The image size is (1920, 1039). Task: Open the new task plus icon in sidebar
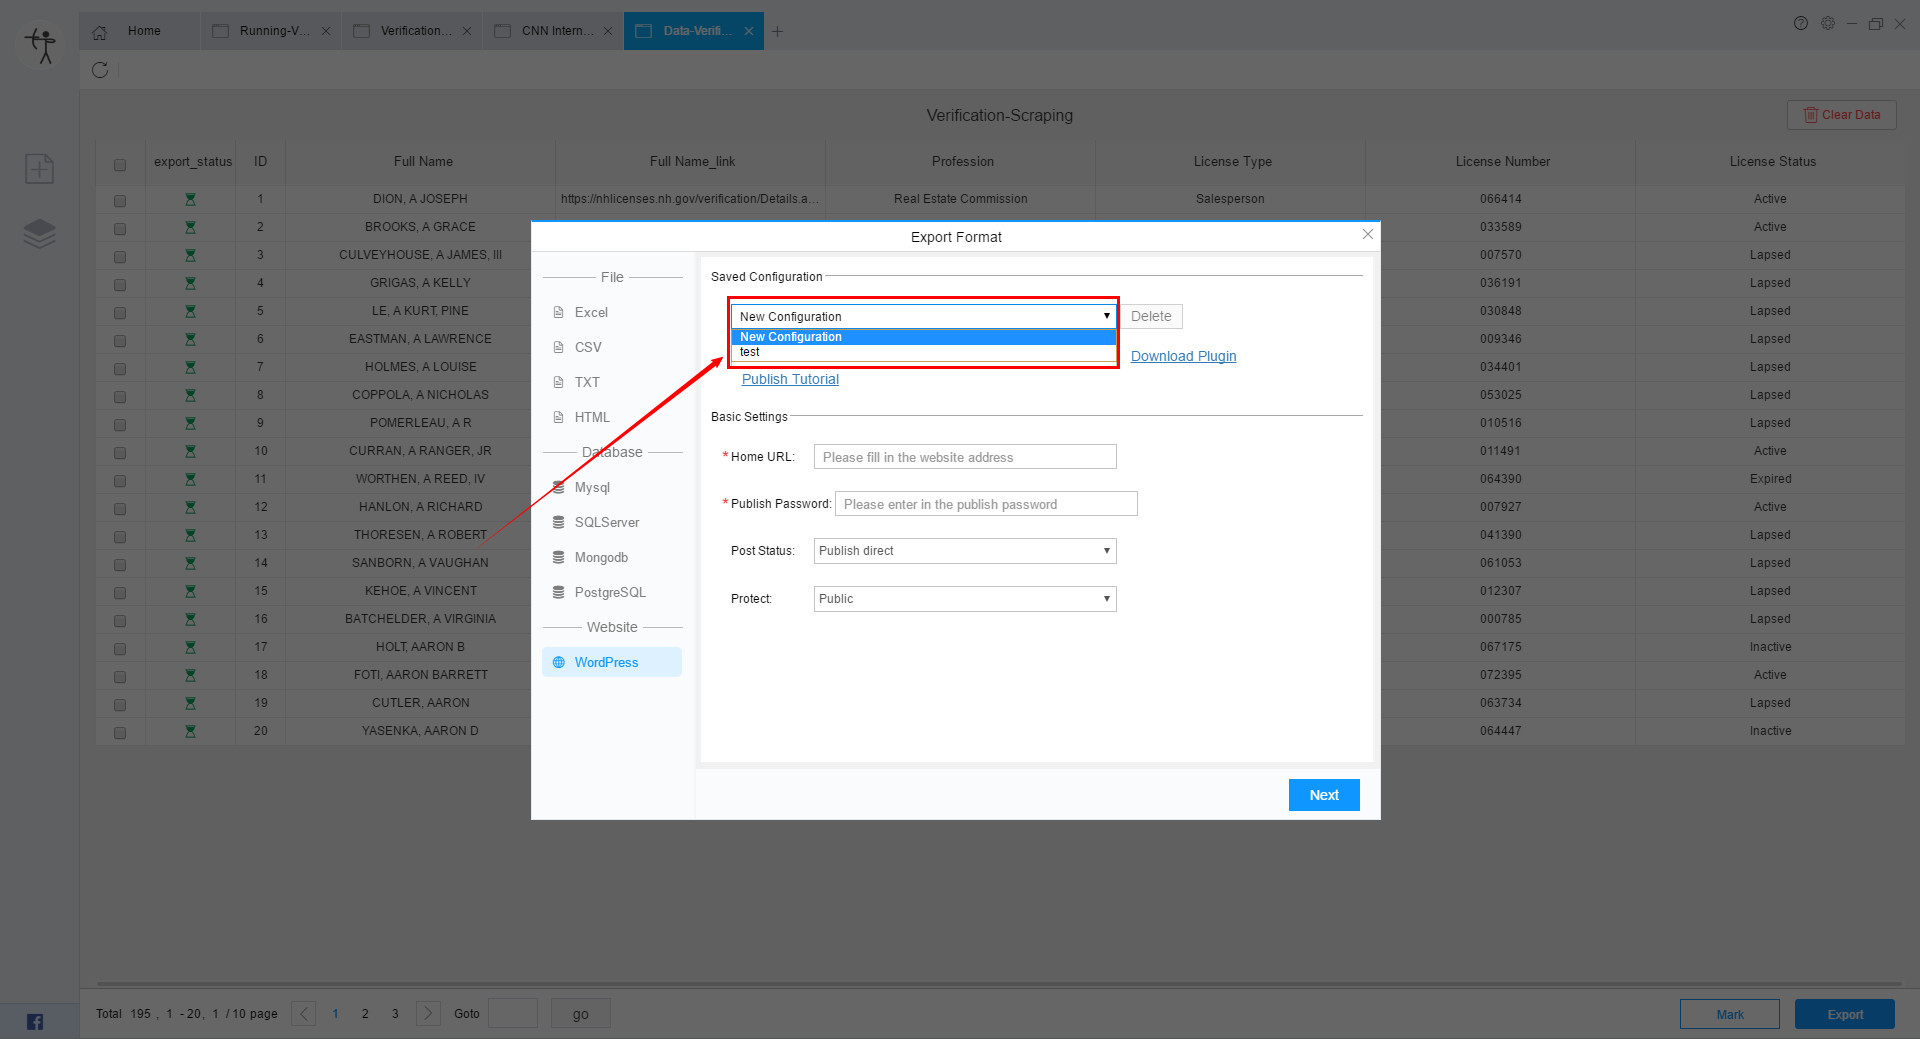(x=39, y=168)
